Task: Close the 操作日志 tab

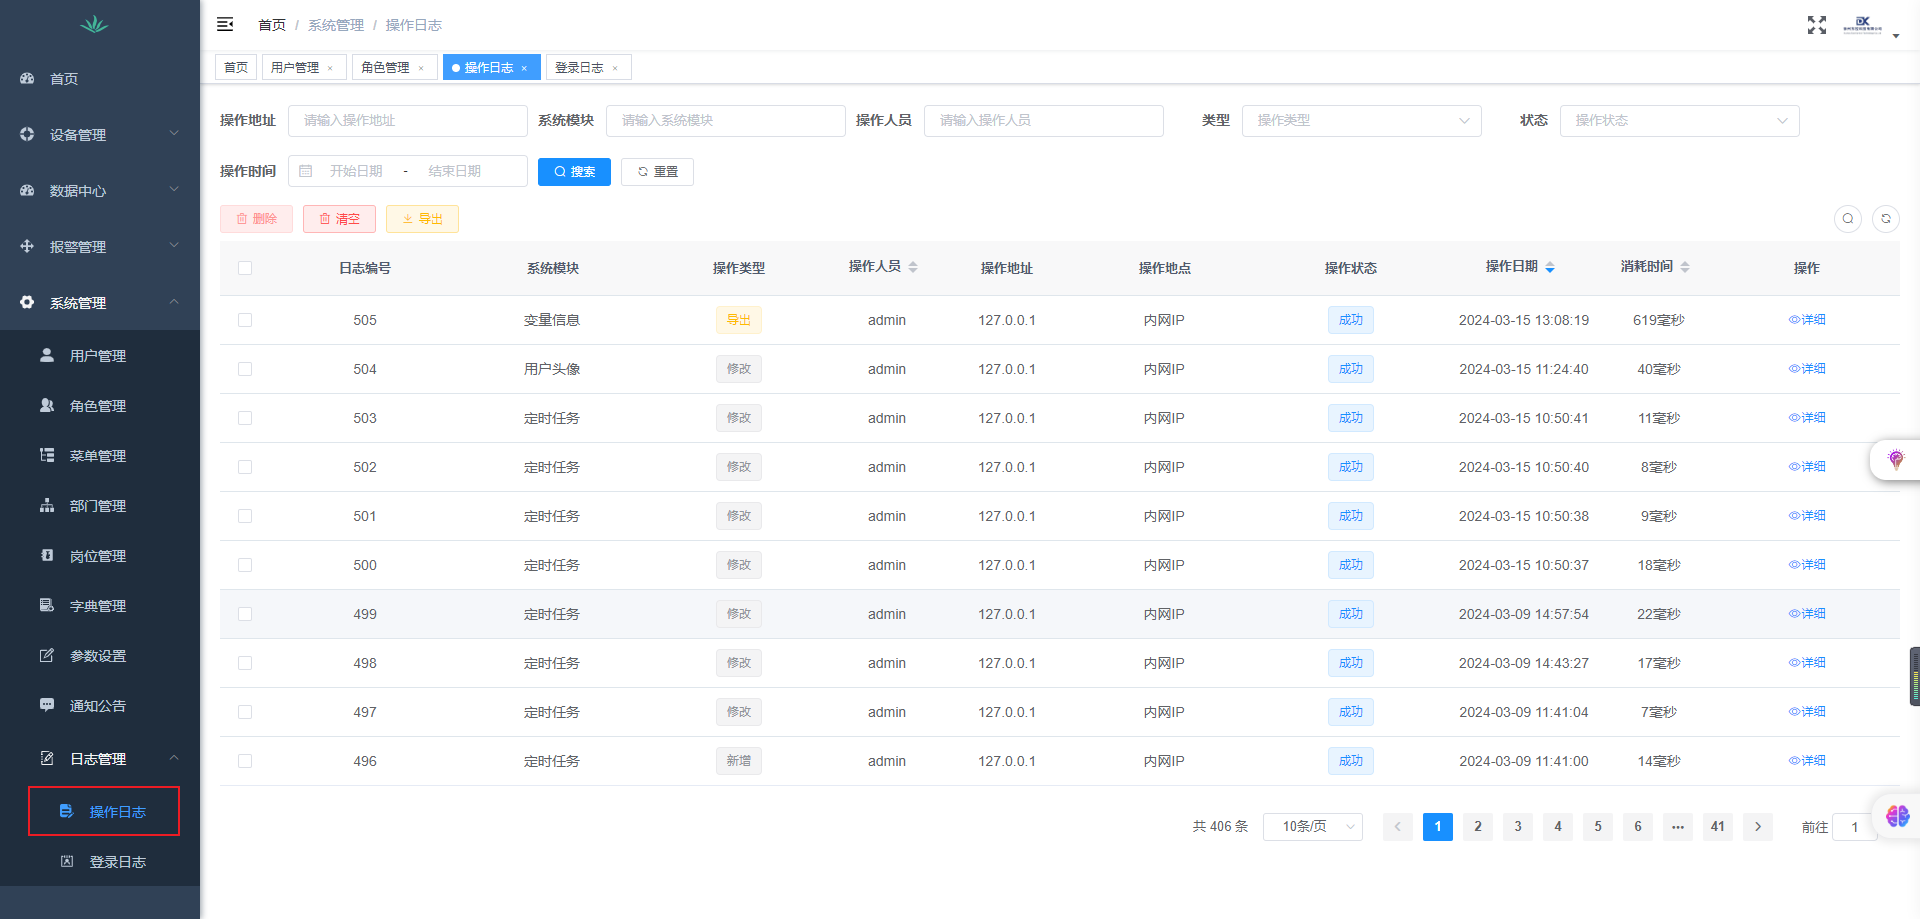Action: point(524,68)
